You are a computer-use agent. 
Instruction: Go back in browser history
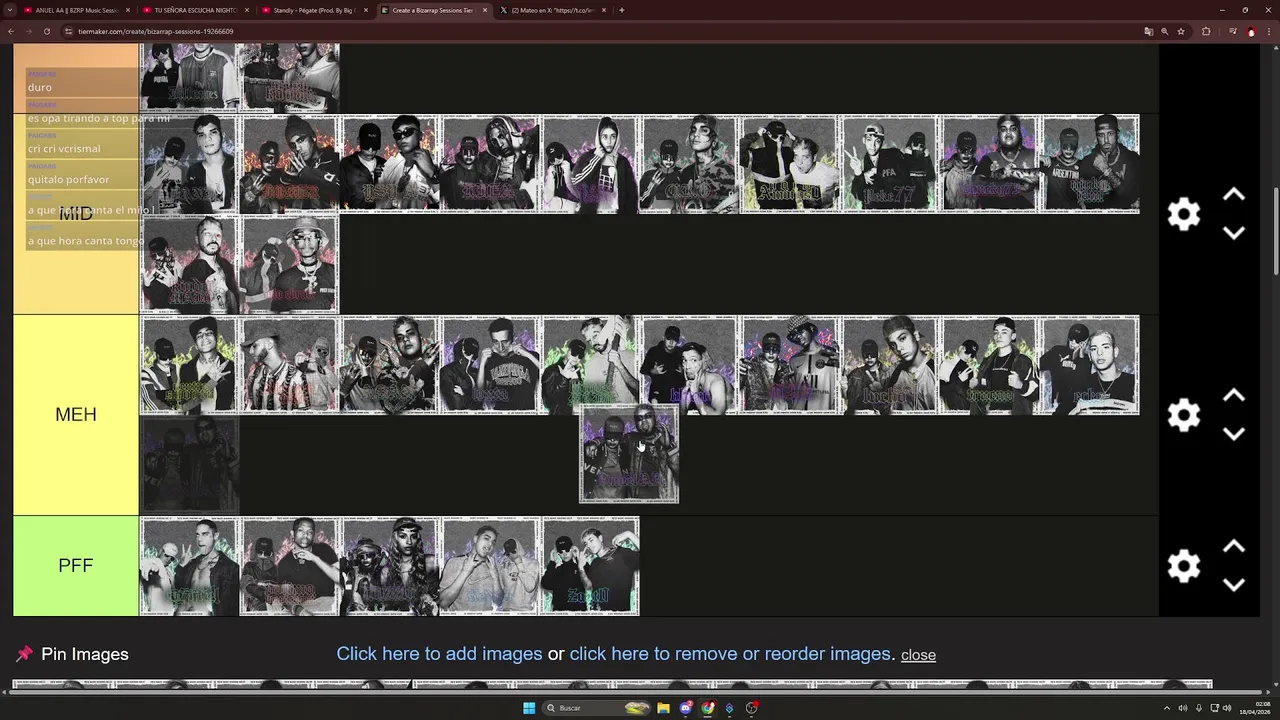point(11,31)
